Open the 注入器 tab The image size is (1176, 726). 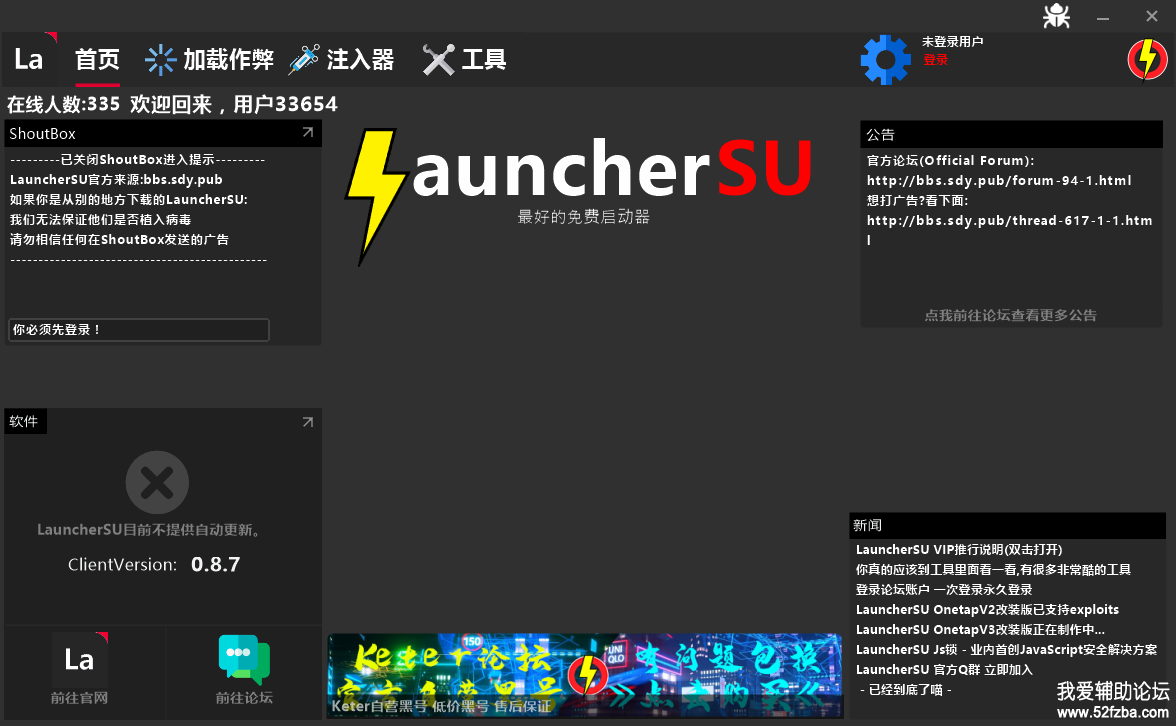[360, 59]
